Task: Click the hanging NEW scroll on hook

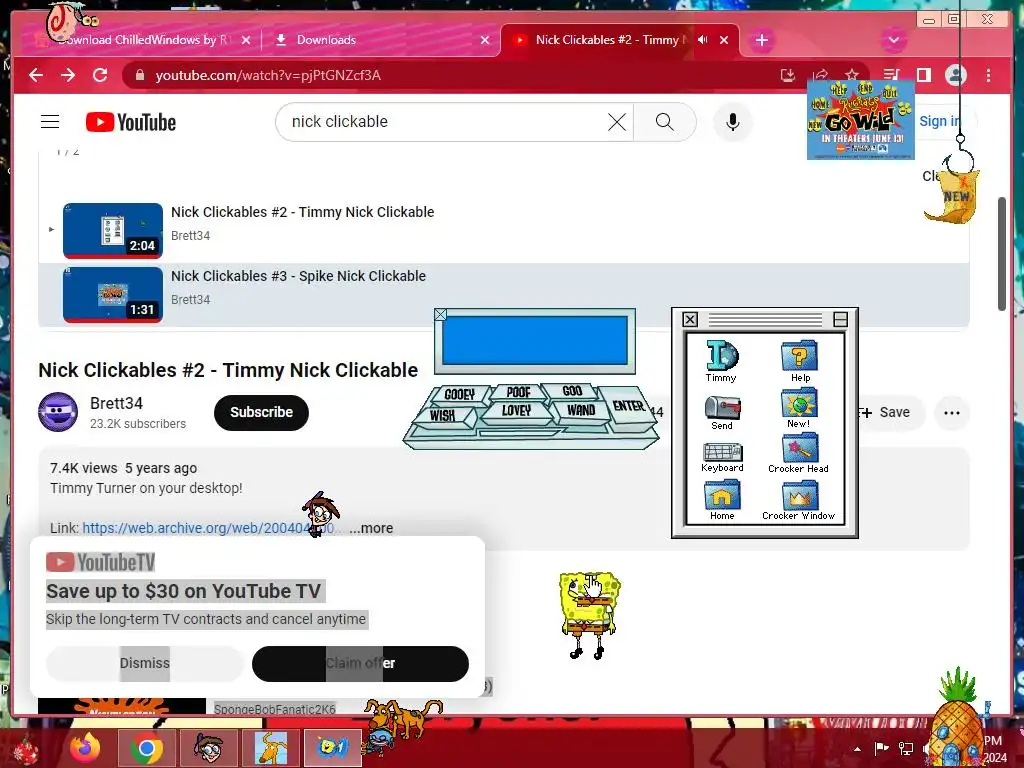Action: pos(953,196)
